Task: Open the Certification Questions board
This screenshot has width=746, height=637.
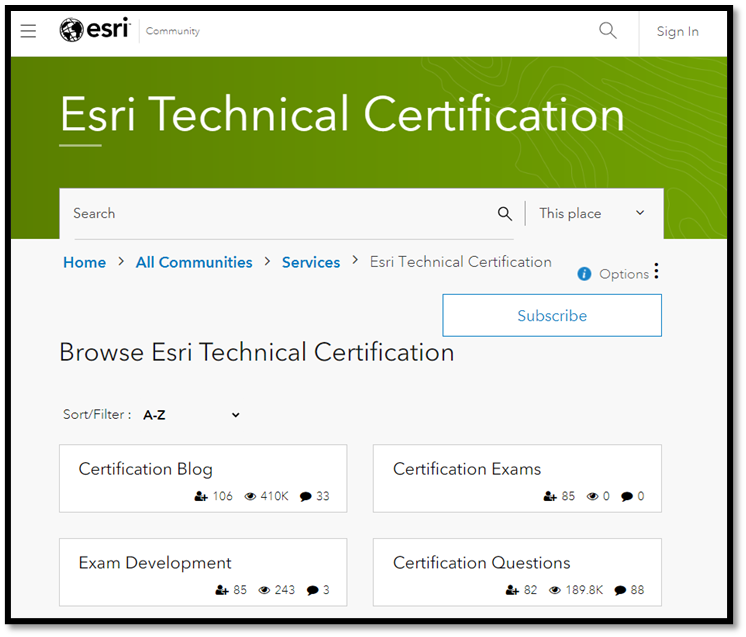Action: tap(481, 563)
